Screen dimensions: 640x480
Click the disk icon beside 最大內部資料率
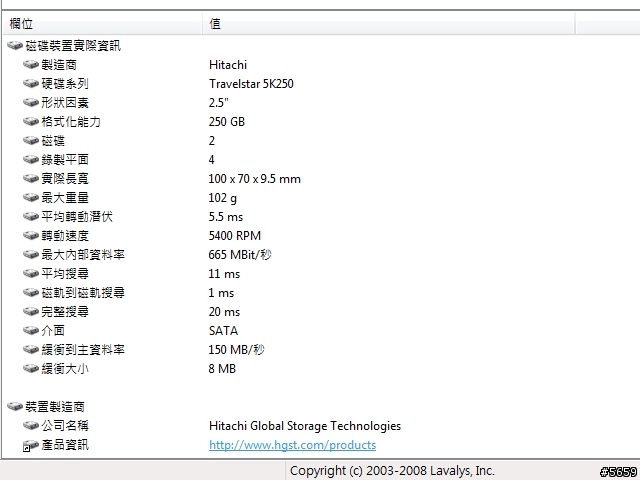(x=31, y=255)
